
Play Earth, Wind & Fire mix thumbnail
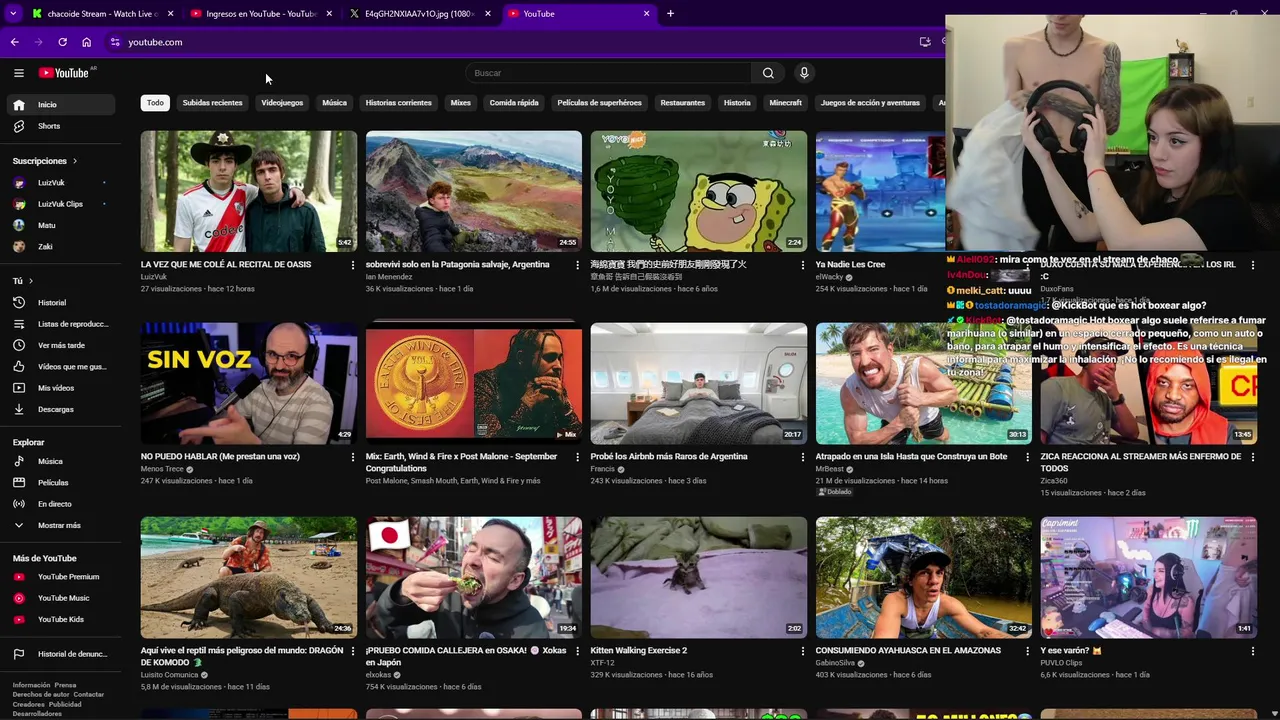point(474,383)
